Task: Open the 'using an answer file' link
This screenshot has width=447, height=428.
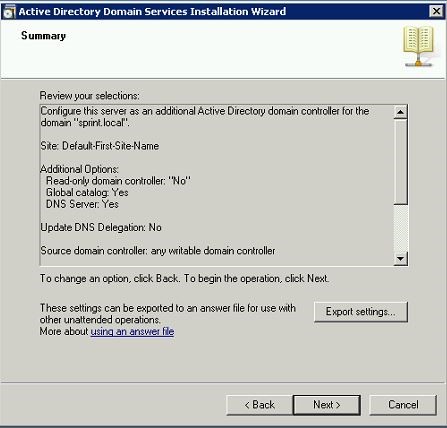Action: click(x=132, y=332)
